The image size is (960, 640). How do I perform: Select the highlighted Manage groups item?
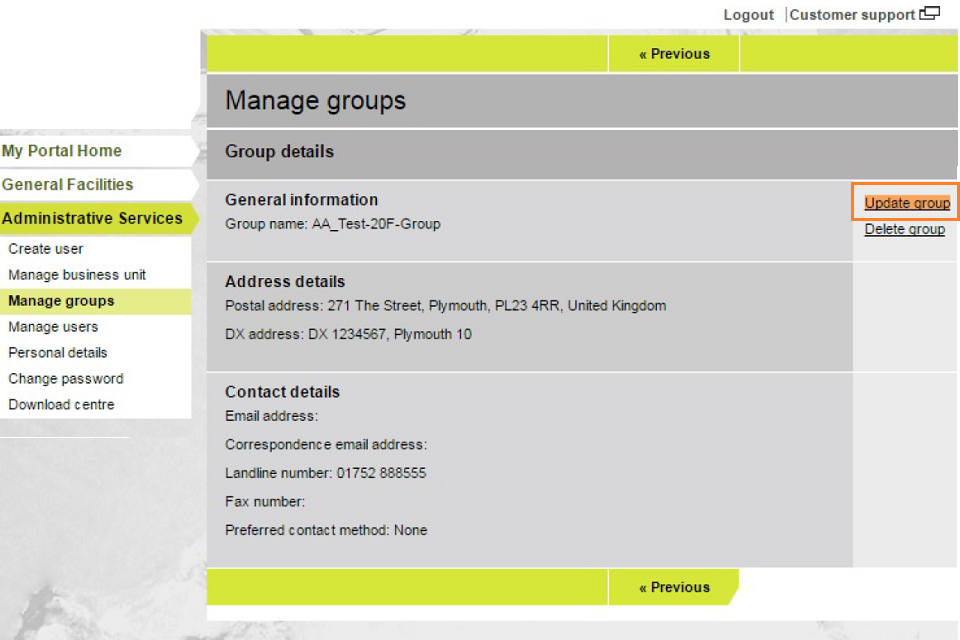point(61,301)
